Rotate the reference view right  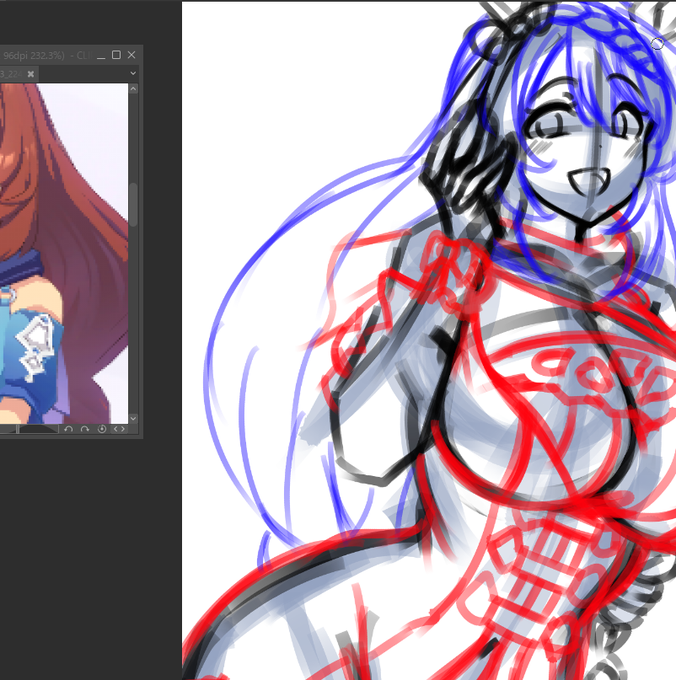(x=85, y=429)
